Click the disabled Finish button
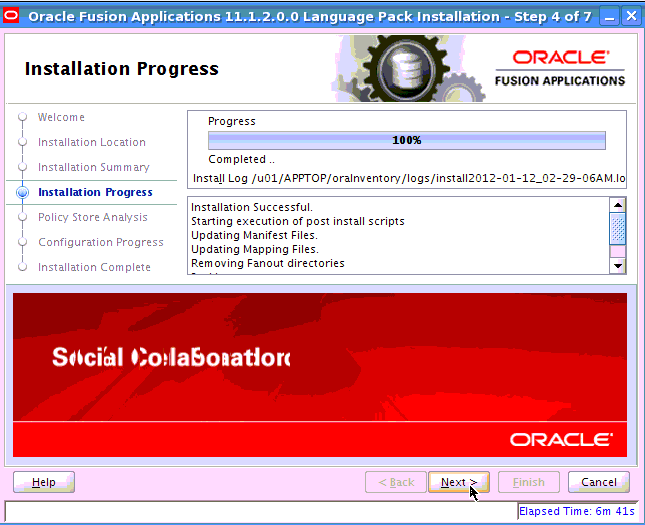The height and width of the screenshot is (525, 645). 529,482
